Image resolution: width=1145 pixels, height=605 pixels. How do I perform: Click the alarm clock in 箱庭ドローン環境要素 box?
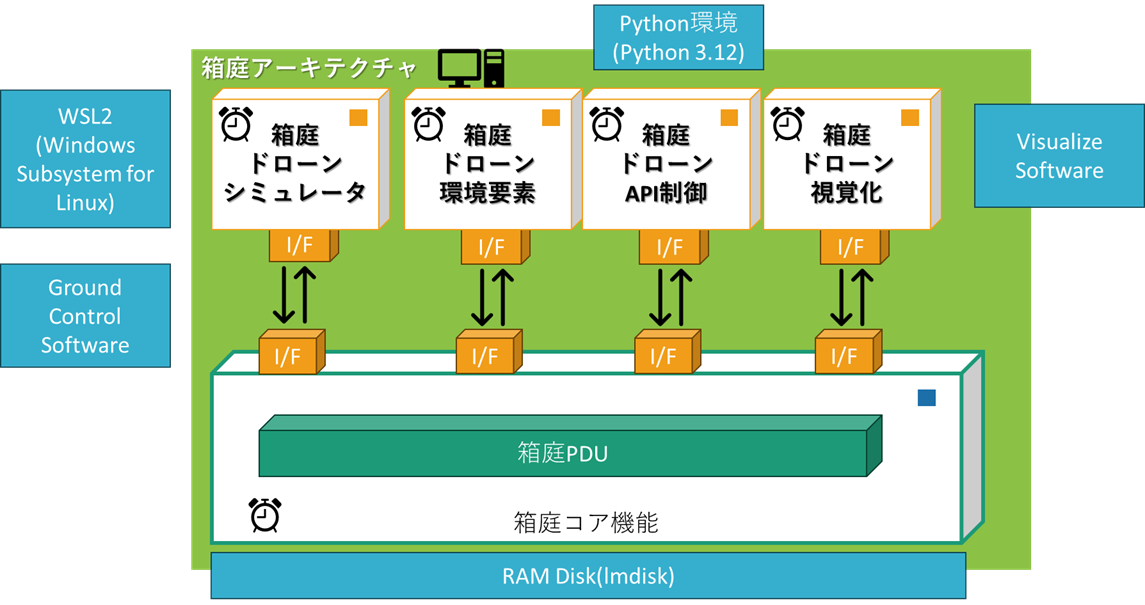[x=429, y=124]
